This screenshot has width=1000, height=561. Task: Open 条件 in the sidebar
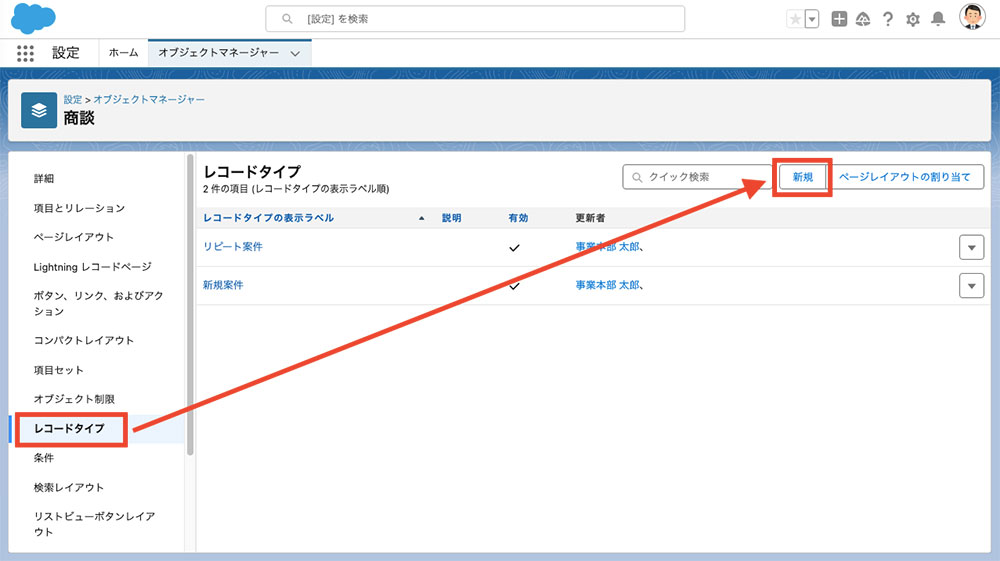point(44,458)
